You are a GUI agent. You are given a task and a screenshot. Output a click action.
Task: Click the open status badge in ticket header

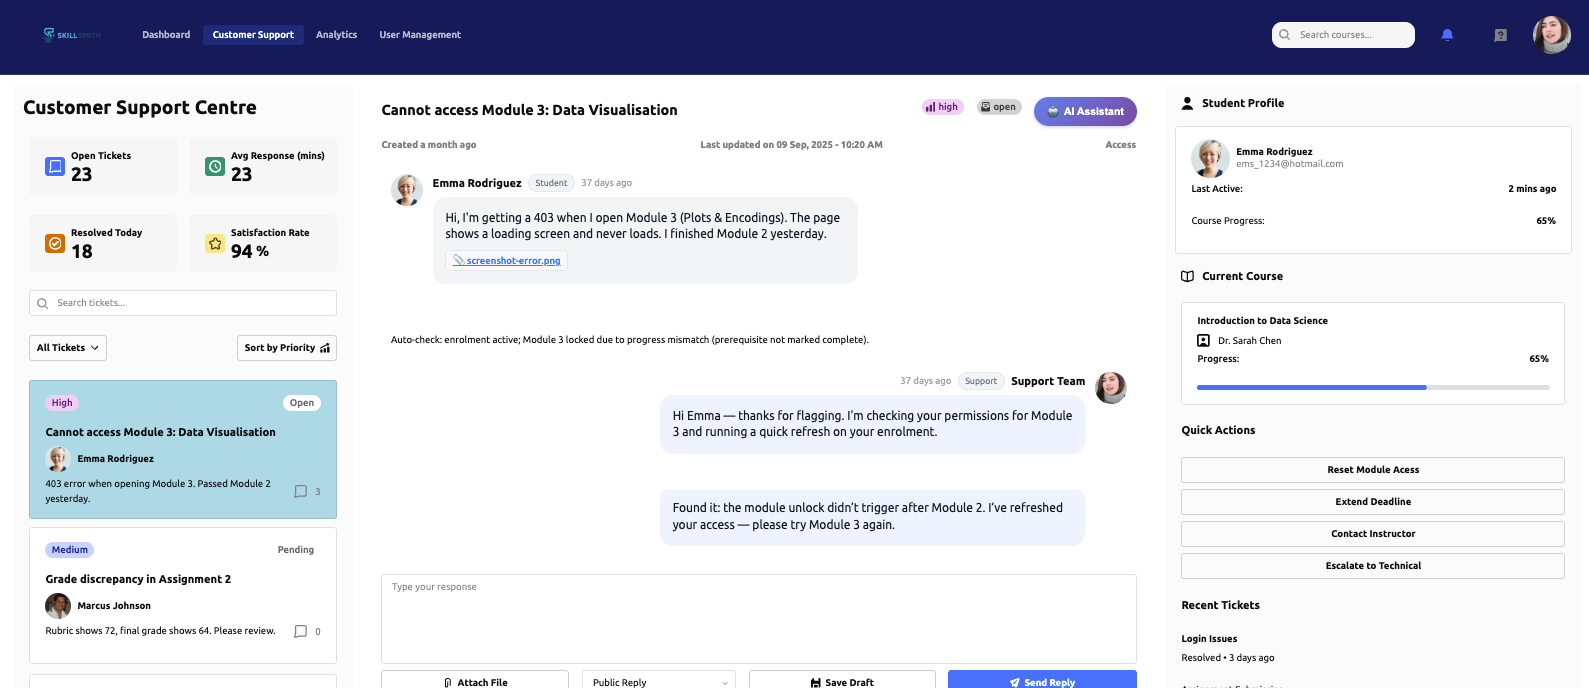tap(998, 107)
